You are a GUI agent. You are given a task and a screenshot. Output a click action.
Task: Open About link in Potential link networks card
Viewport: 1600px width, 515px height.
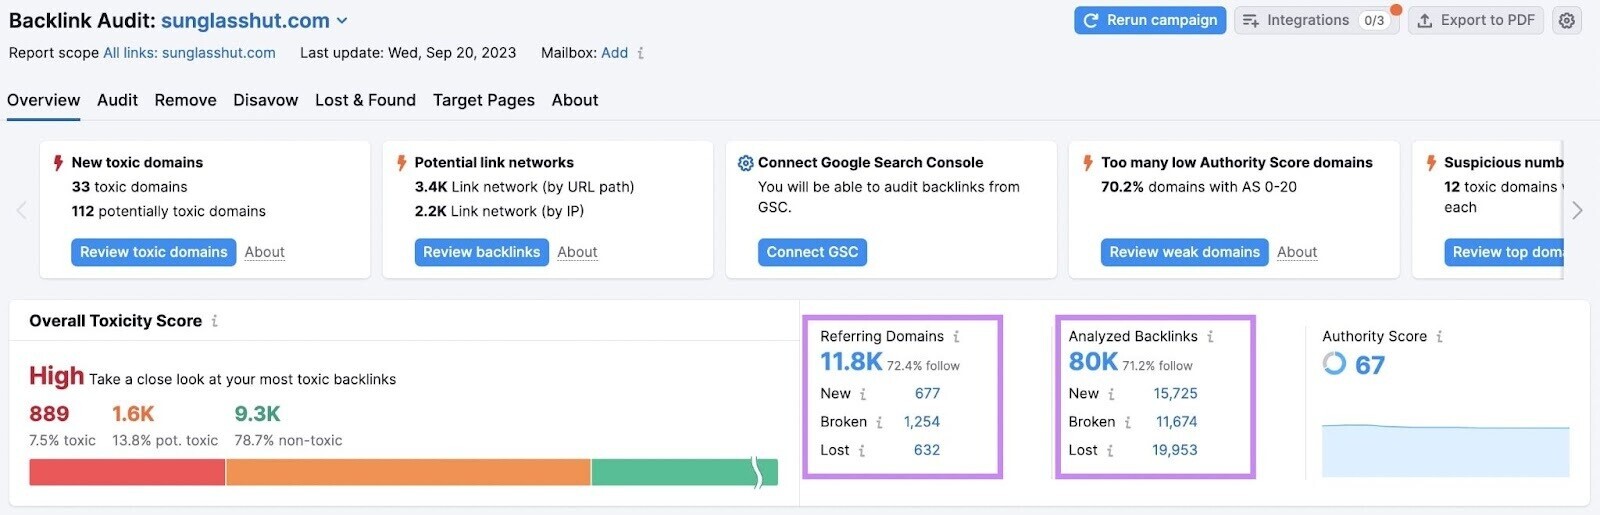577,252
